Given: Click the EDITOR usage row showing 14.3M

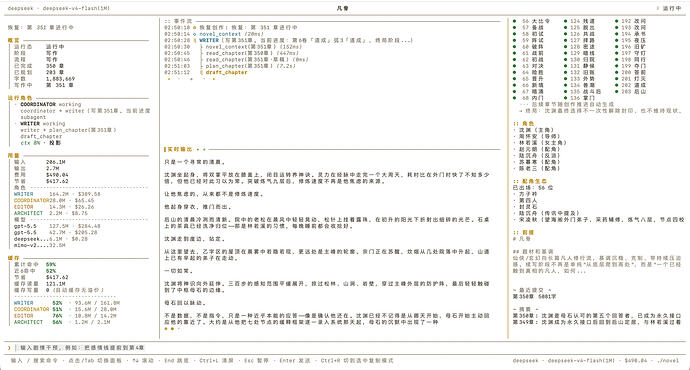Looking at the screenshot, I should pos(54,207).
